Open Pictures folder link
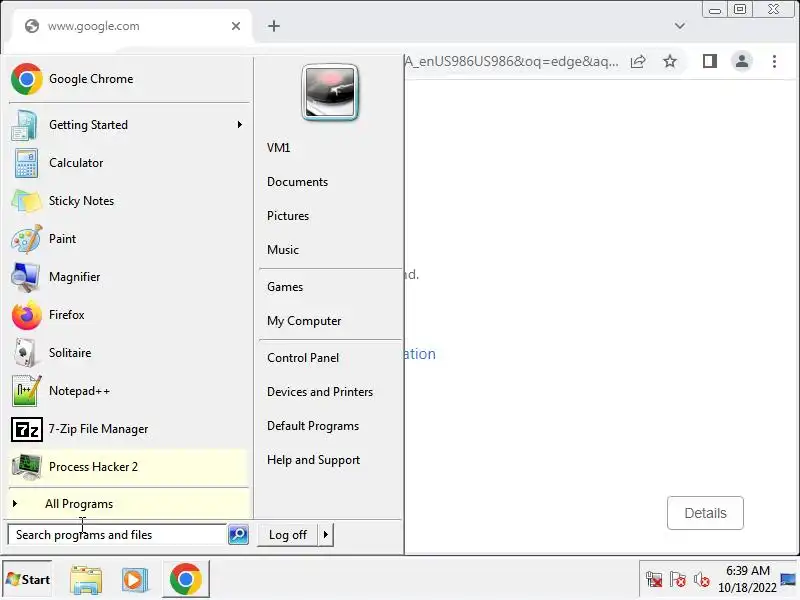800x600 pixels. click(x=288, y=216)
